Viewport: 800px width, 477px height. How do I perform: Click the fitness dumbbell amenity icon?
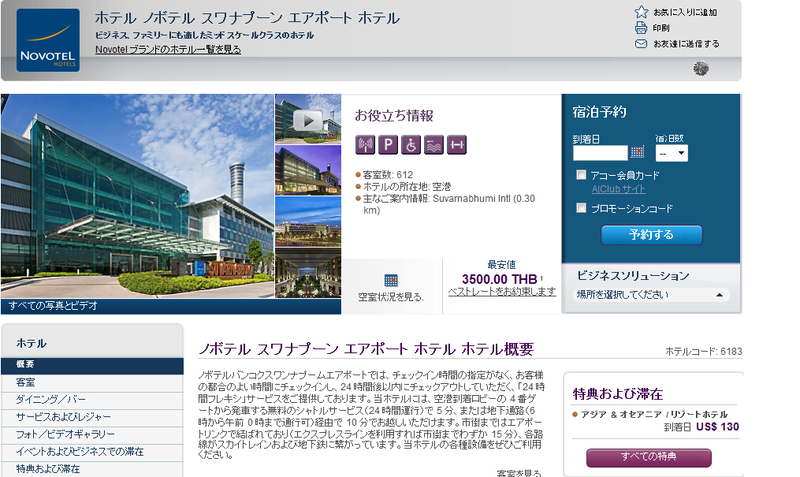[457, 145]
